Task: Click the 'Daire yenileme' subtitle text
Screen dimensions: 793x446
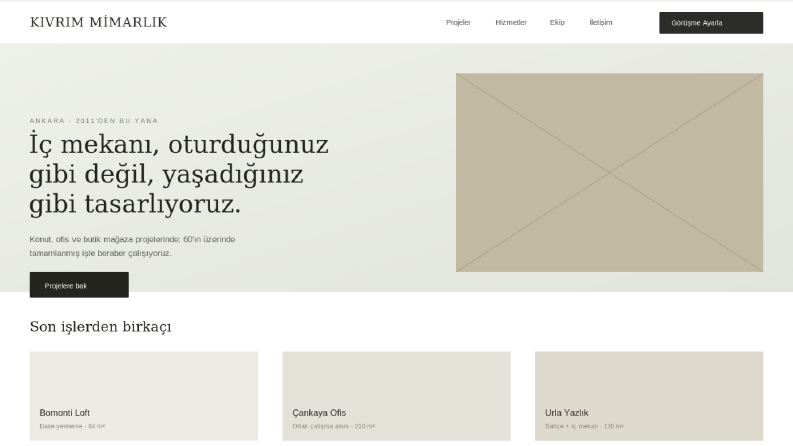Action: click(72, 426)
